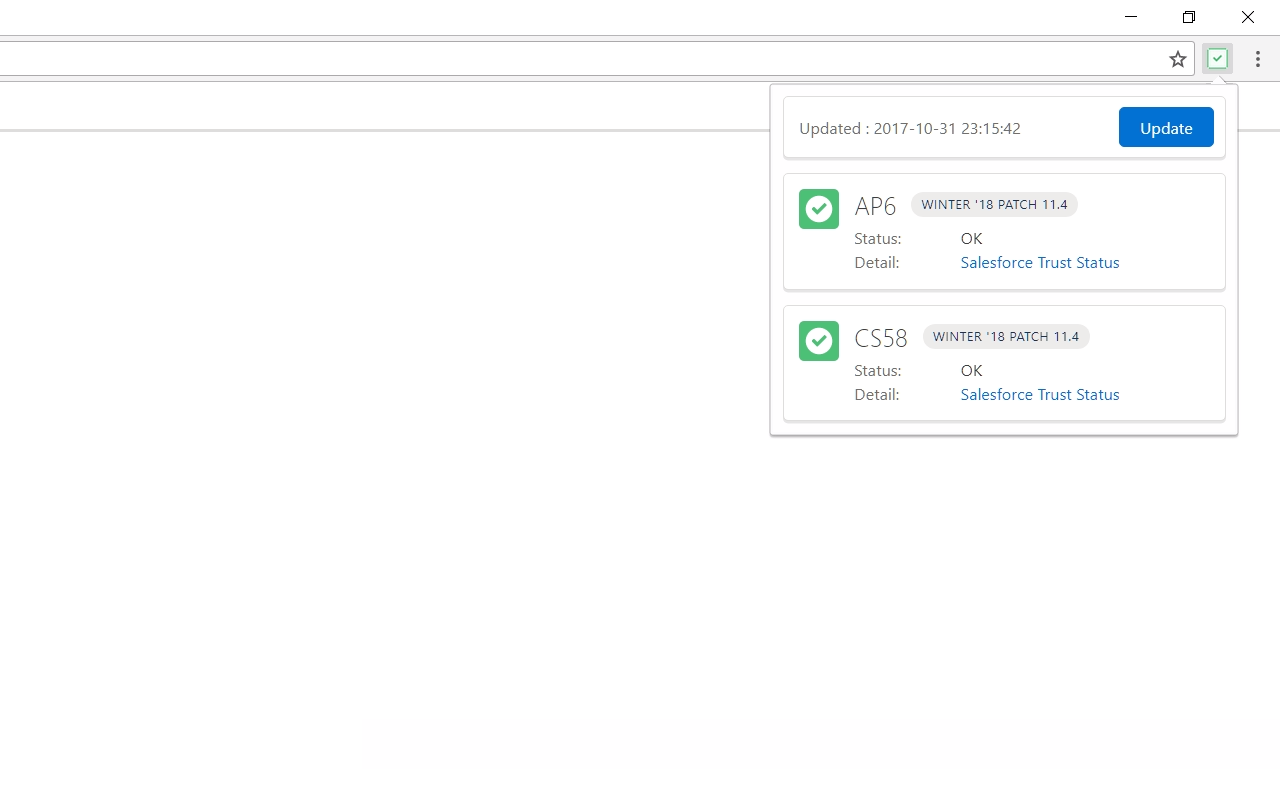The width and height of the screenshot is (1280, 800).
Task: Click the CS58 instance name
Action: [881, 338]
